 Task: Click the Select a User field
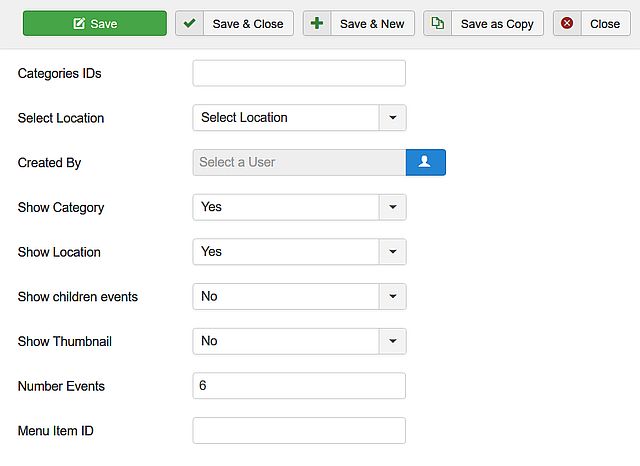[299, 162]
